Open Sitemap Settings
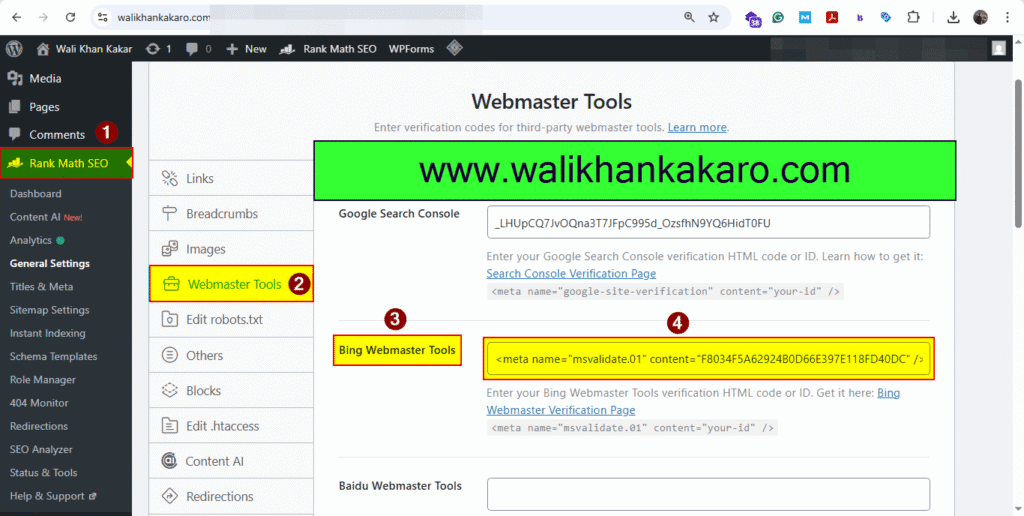Viewport: 1024px width, 516px height. [x=49, y=310]
